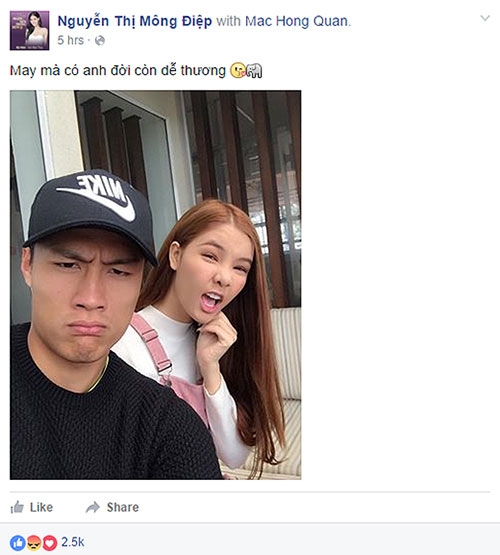Image resolution: width=500 pixels, height=555 pixels.
Task: Click the angry face reaction icon
Action: tap(34, 543)
